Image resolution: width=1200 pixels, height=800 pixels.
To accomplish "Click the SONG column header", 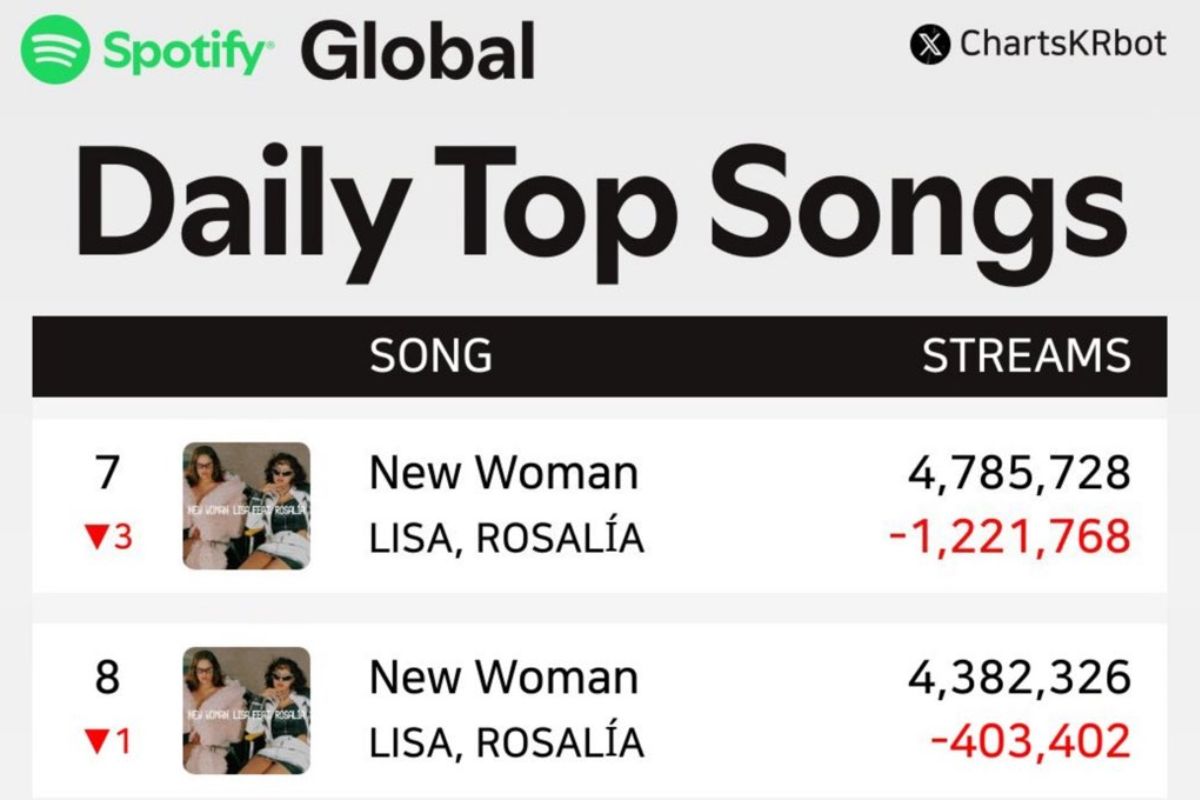I will click(431, 356).
